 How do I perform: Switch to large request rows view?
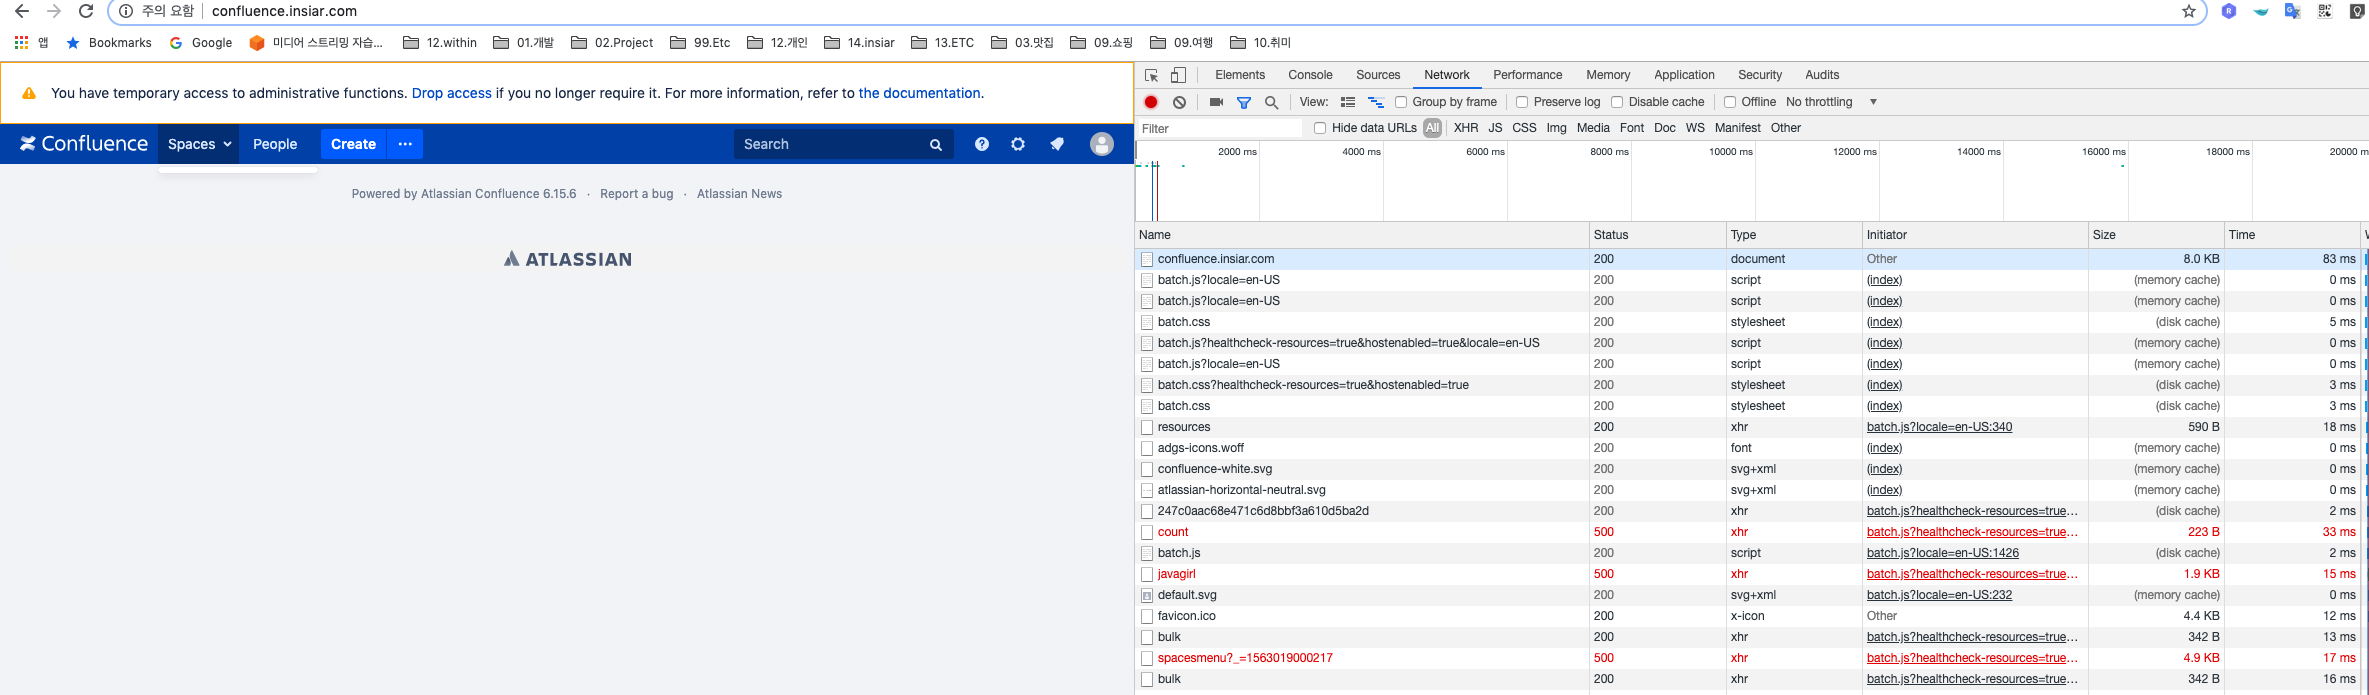[1348, 102]
